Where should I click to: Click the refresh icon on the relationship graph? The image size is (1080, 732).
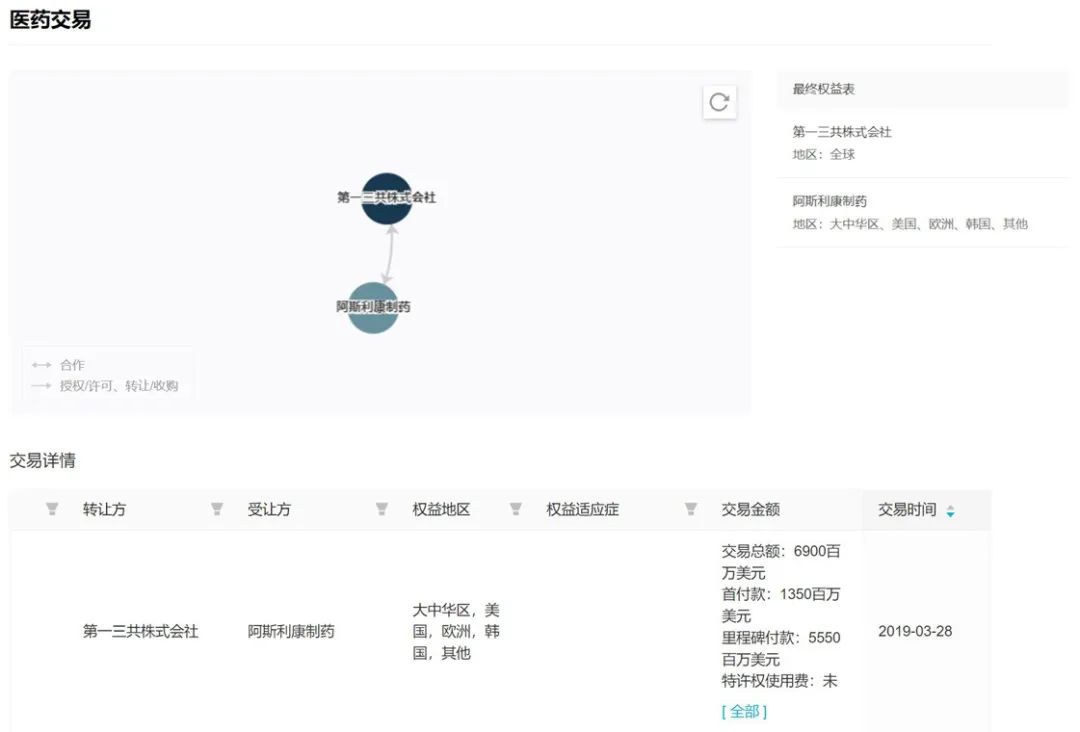click(x=719, y=102)
